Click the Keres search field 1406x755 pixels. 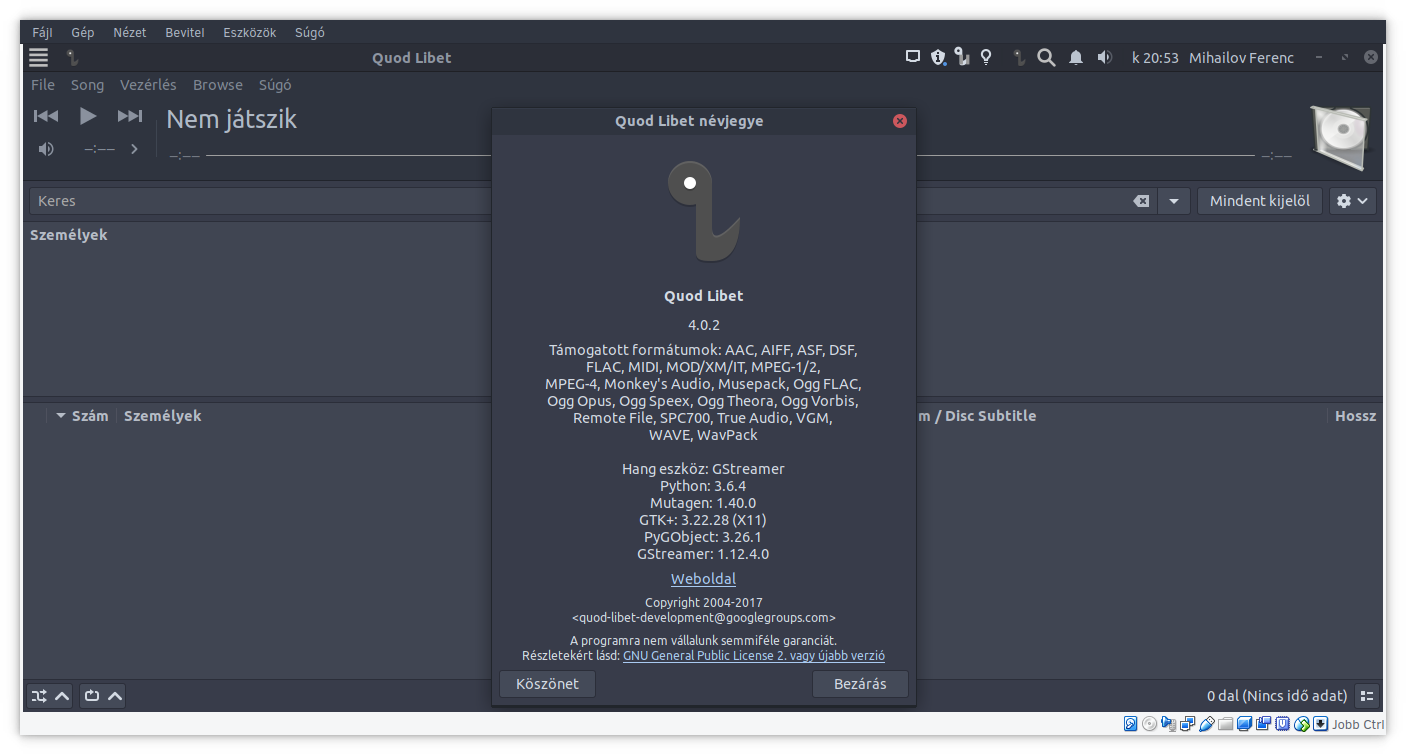tap(580, 201)
